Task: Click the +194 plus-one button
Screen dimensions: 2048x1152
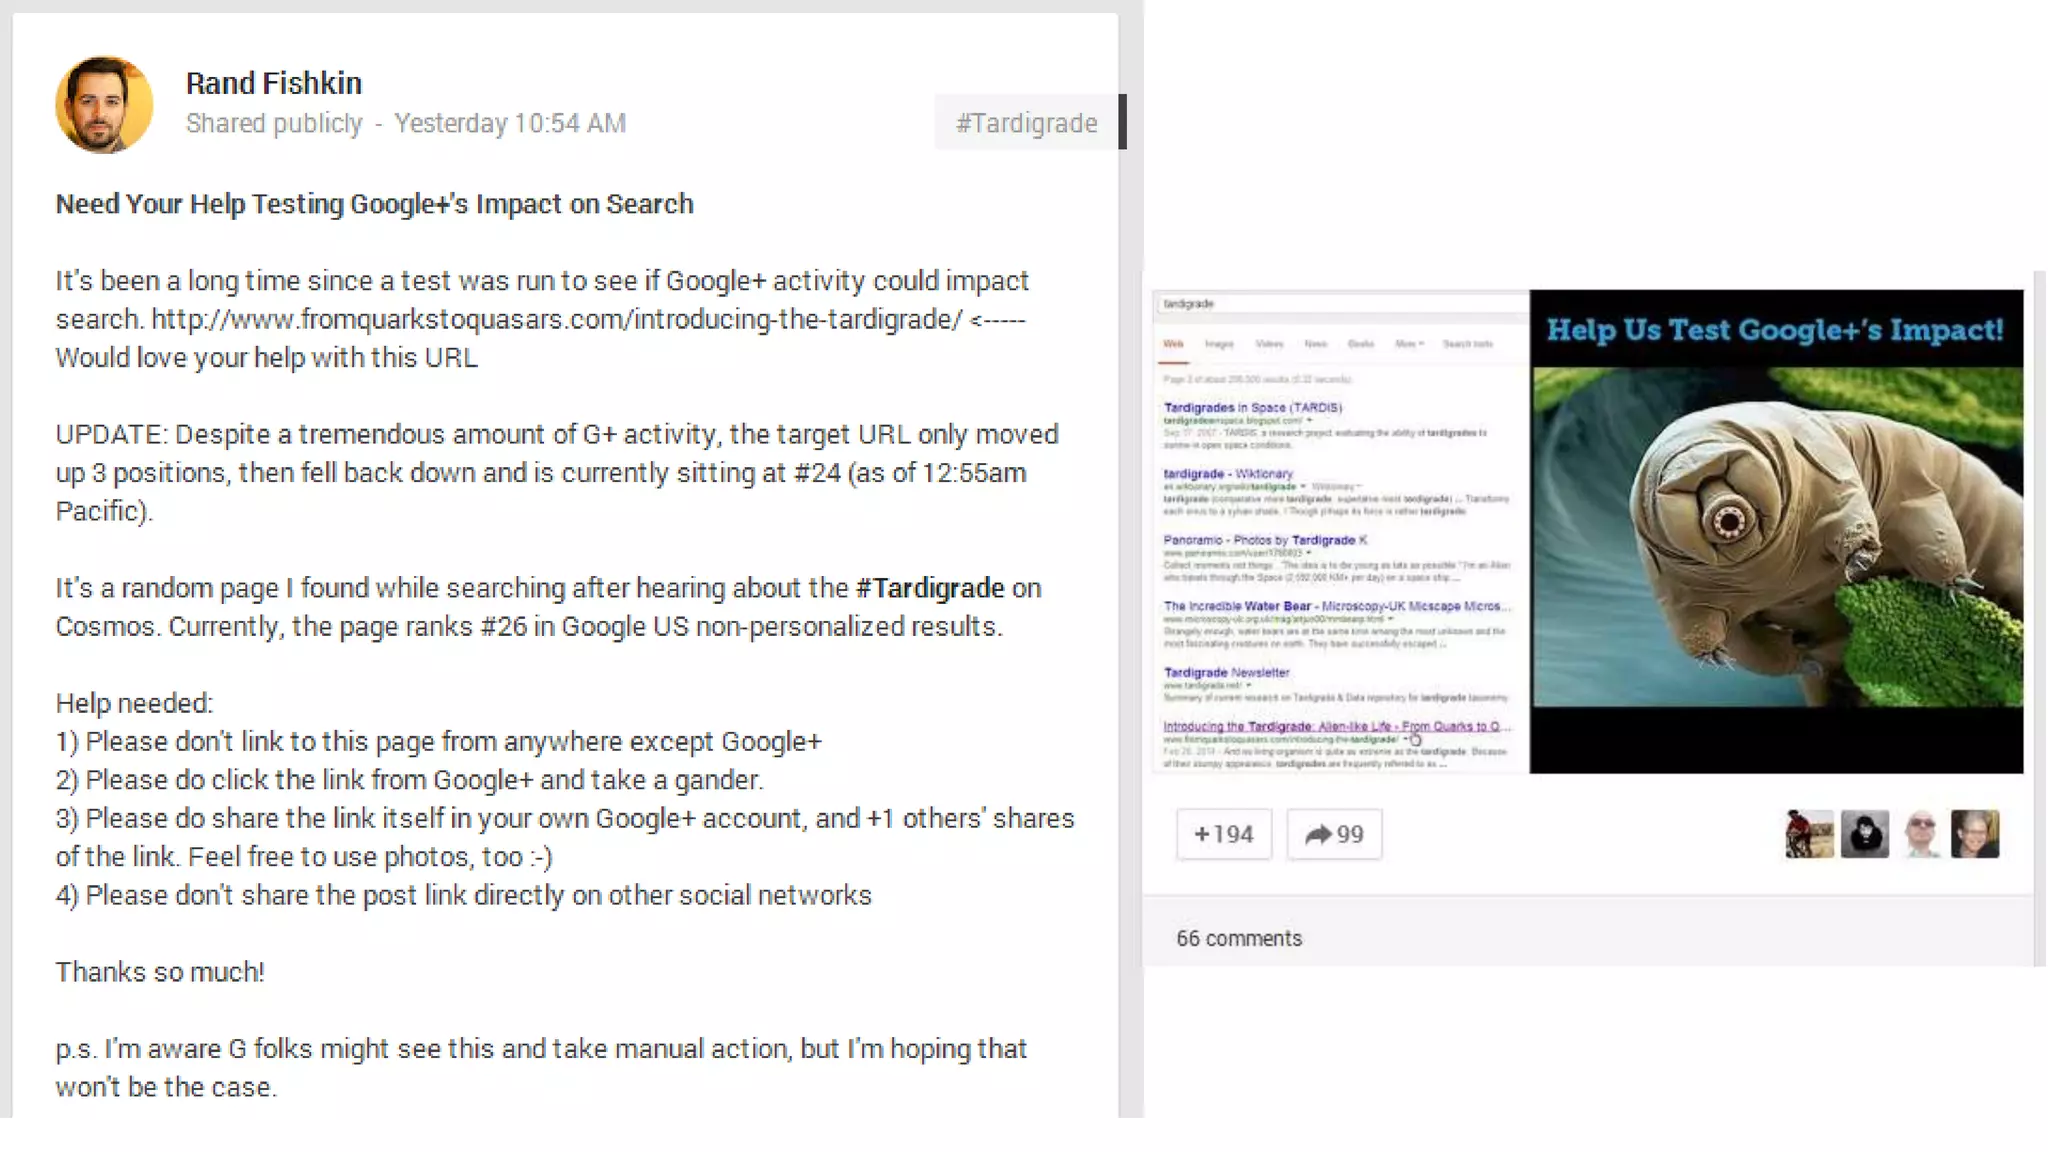Action: (1223, 834)
